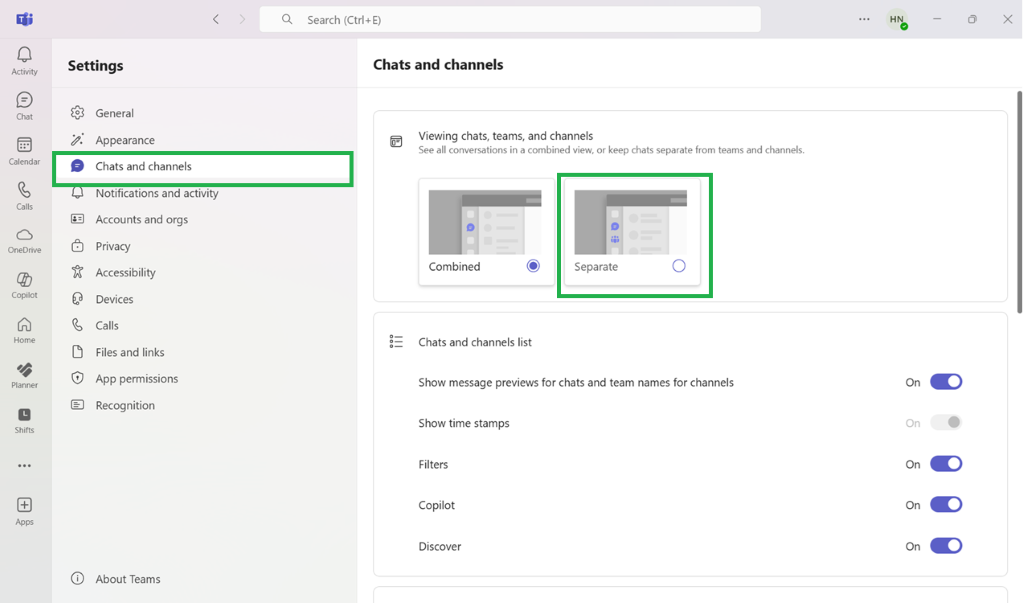Open the Apps store
Screen dimensions: 1024x603
pos(24,511)
